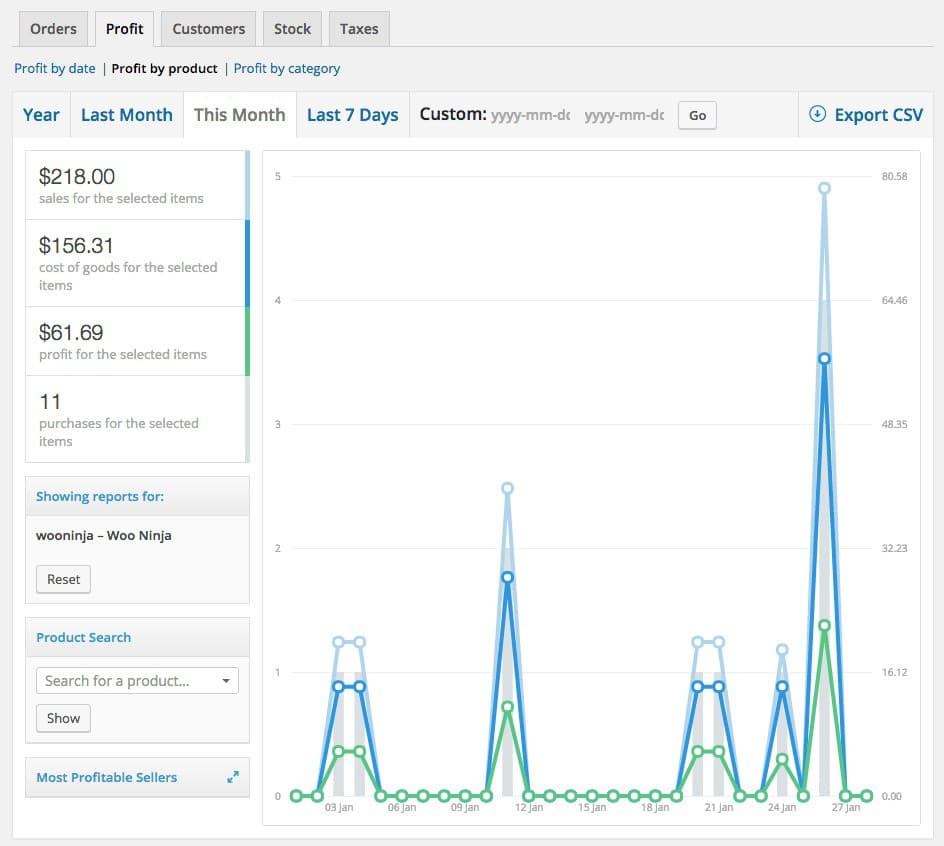This screenshot has width=944, height=846.
Task: Choose the Year date range
Action: click(x=42, y=114)
